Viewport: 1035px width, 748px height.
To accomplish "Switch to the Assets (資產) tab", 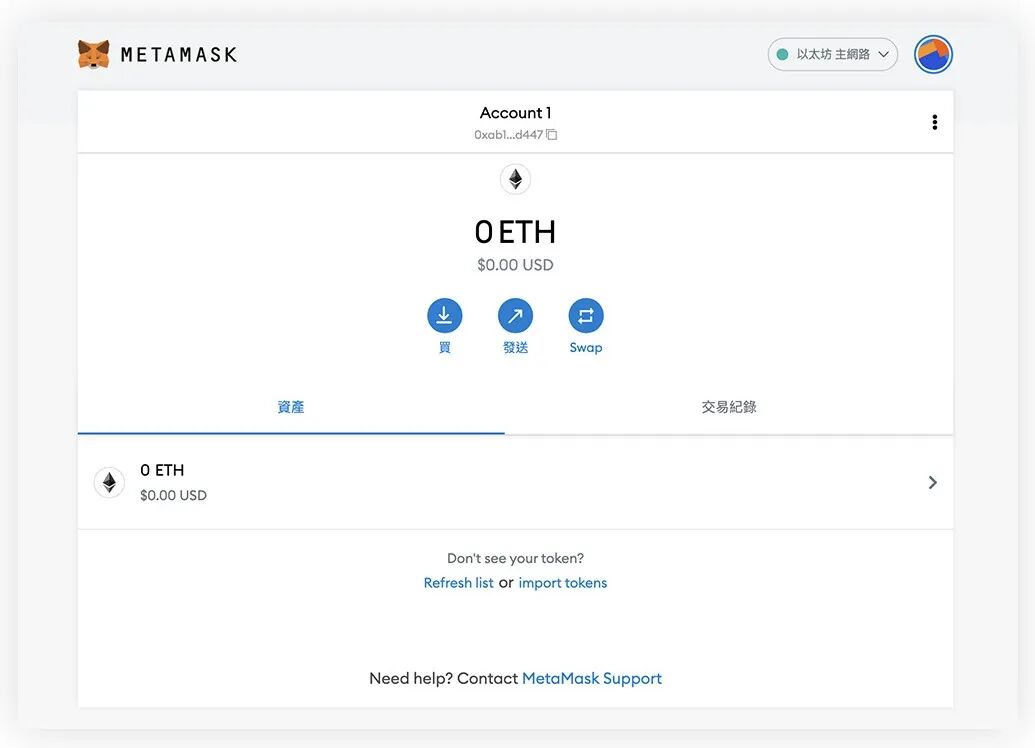I will click(x=291, y=407).
